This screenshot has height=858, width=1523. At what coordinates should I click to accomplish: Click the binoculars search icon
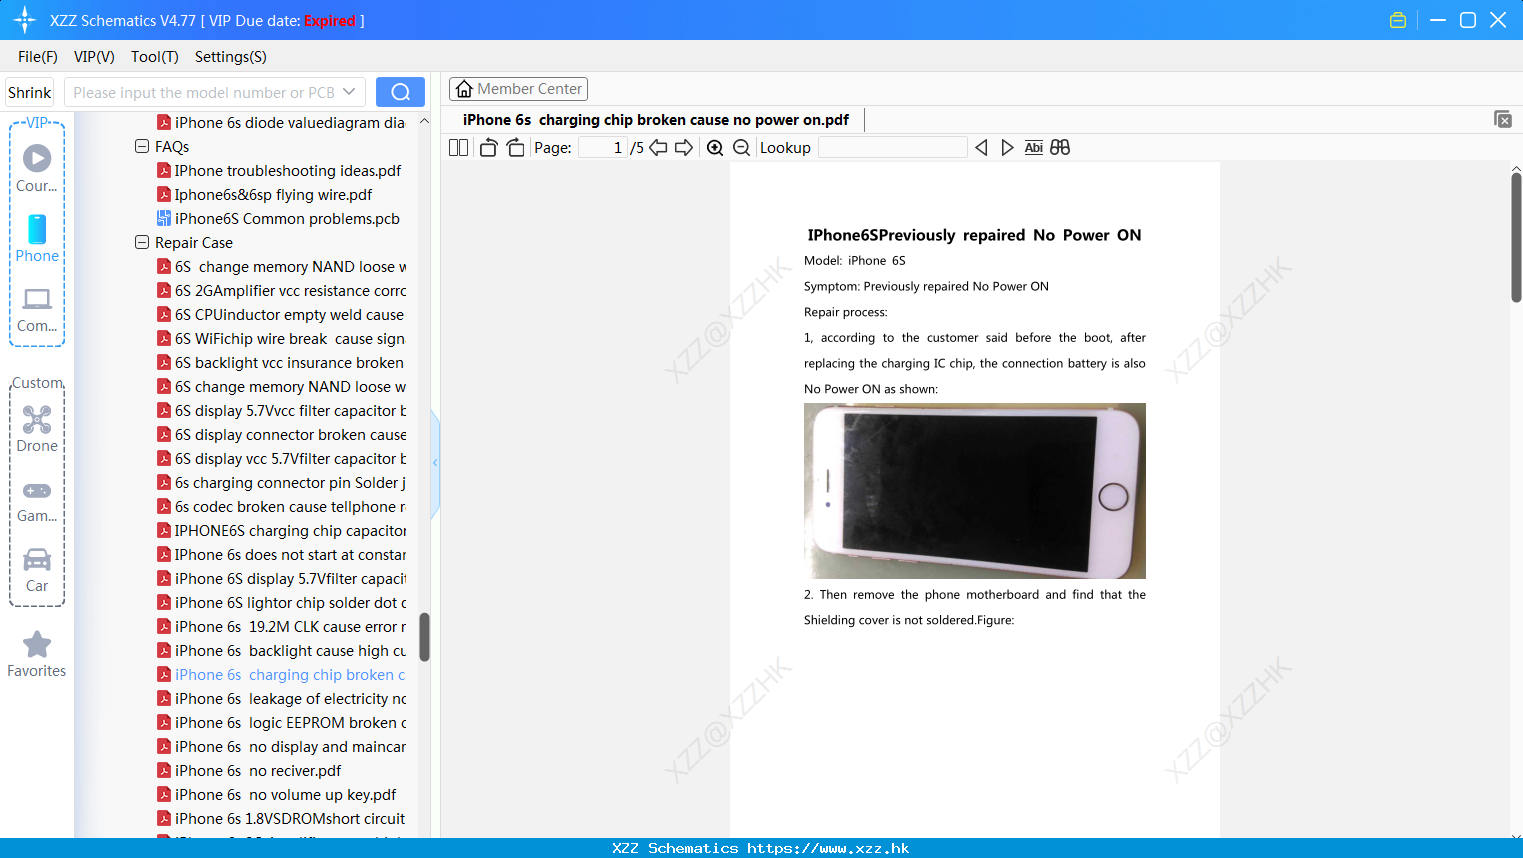1060,147
